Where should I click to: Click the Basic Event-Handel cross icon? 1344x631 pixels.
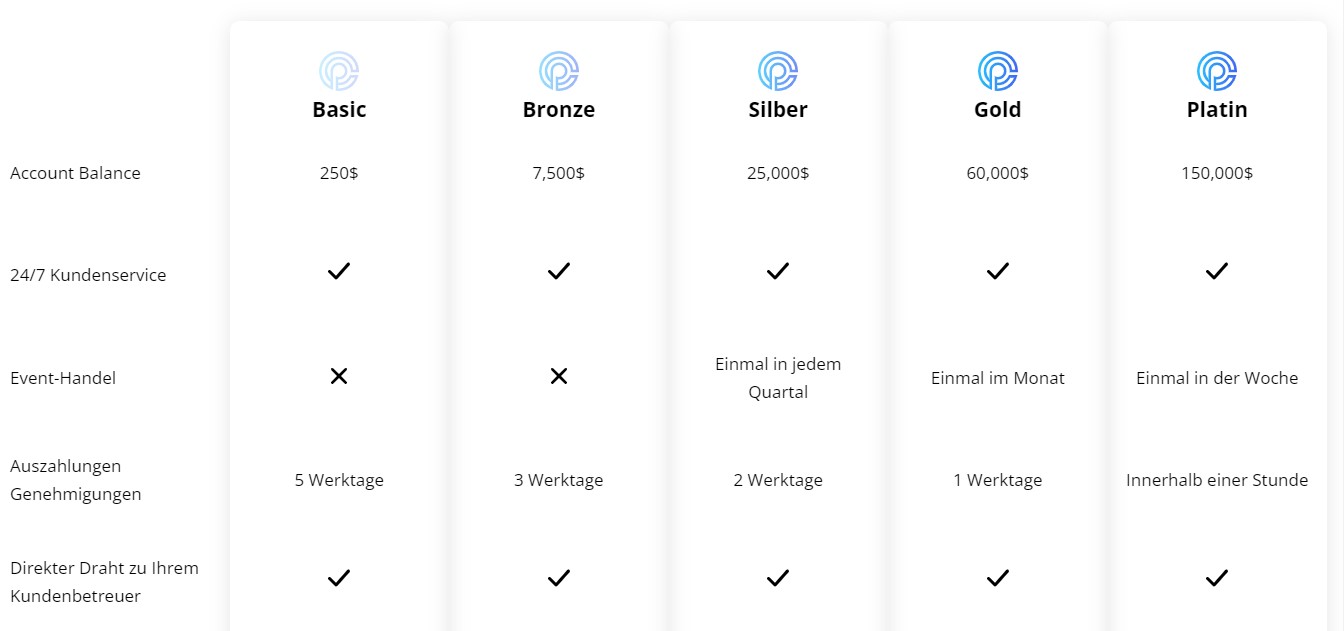[339, 376]
